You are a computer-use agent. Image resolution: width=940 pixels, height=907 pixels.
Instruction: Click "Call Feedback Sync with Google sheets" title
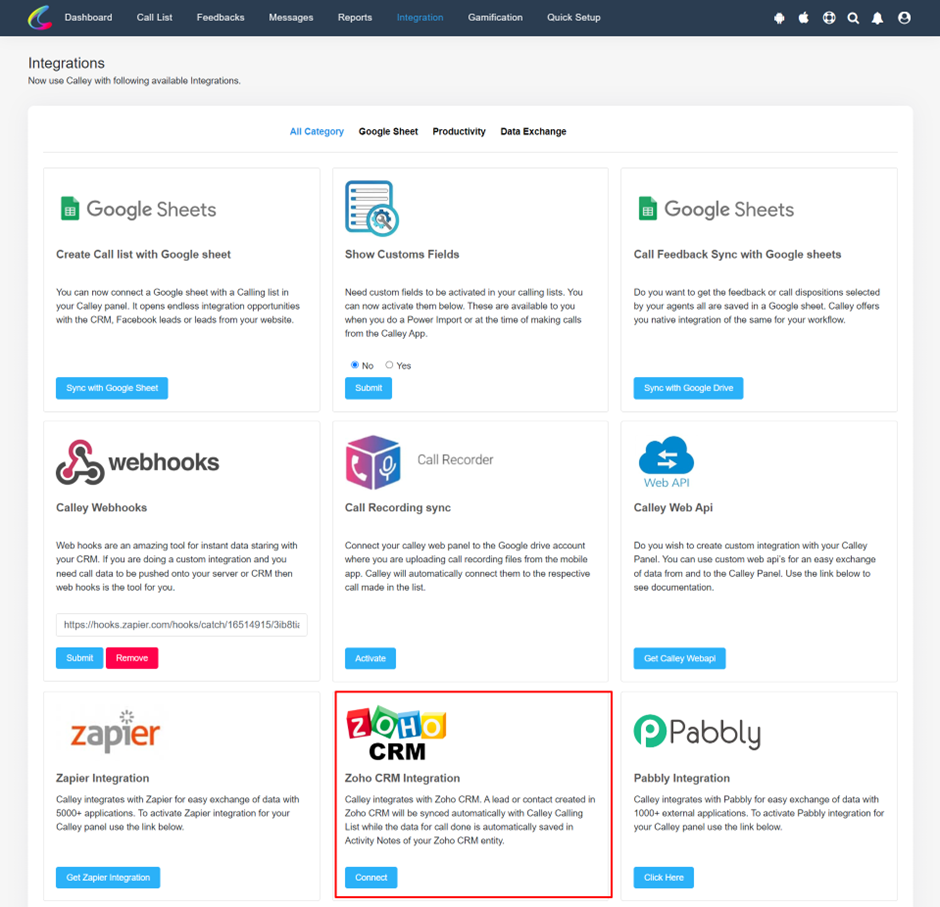[737, 254]
